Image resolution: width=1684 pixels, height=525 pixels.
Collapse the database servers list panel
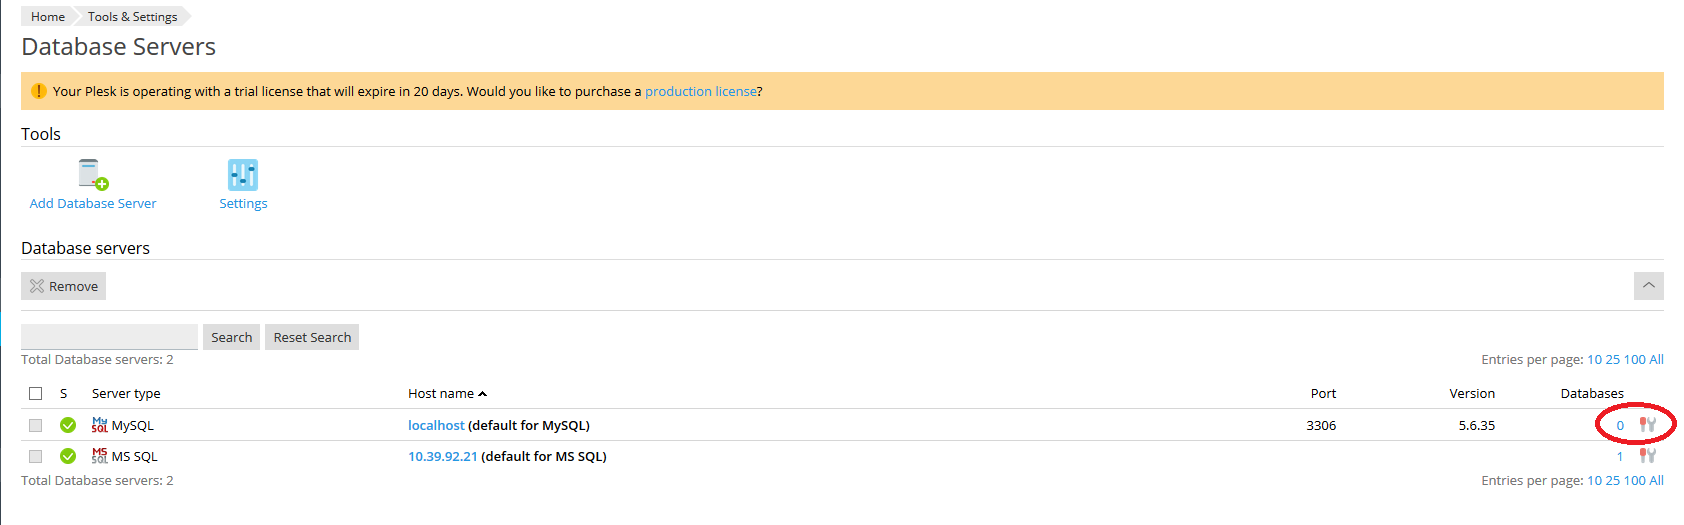tap(1648, 286)
